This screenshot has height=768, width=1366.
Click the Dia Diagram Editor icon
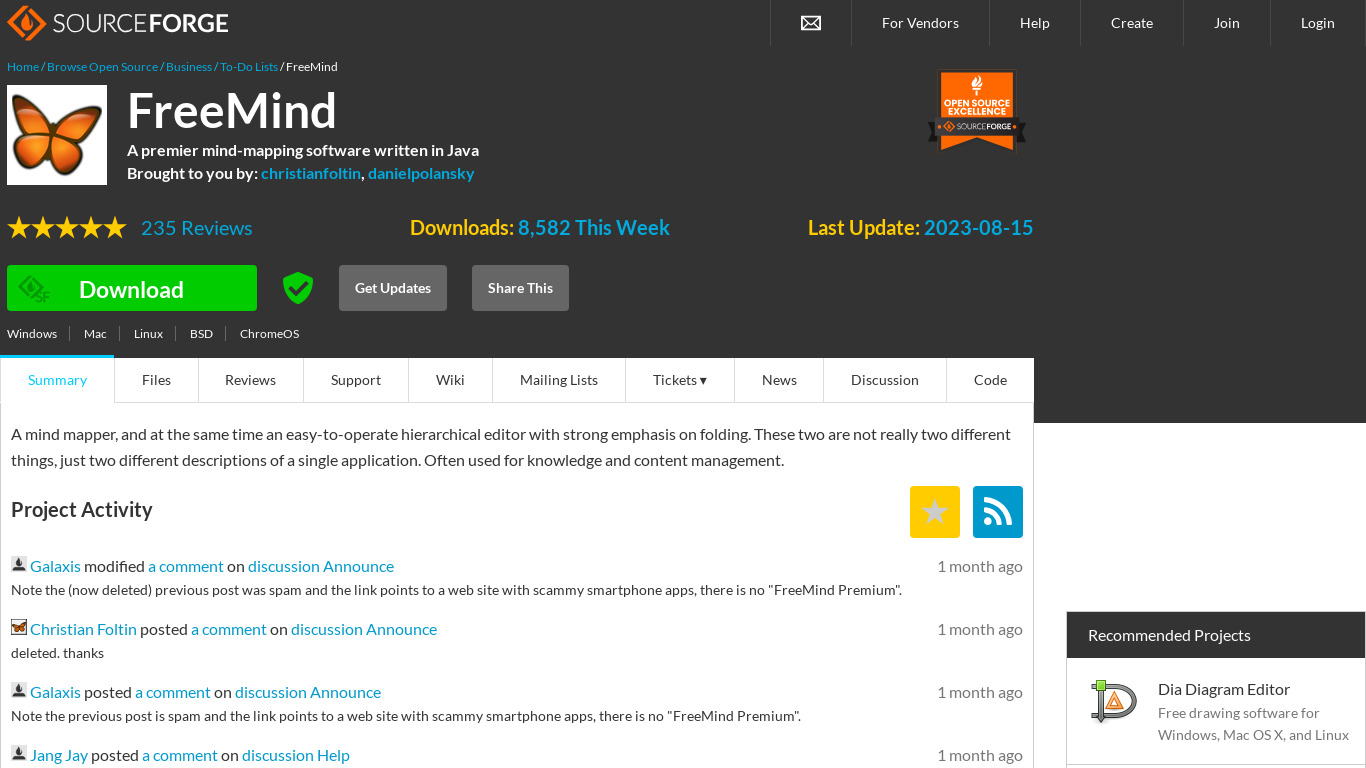tap(1114, 701)
